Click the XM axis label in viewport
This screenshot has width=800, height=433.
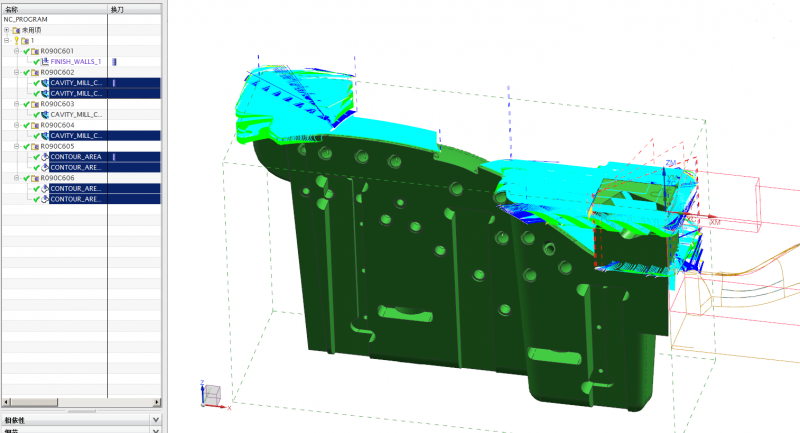point(715,222)
